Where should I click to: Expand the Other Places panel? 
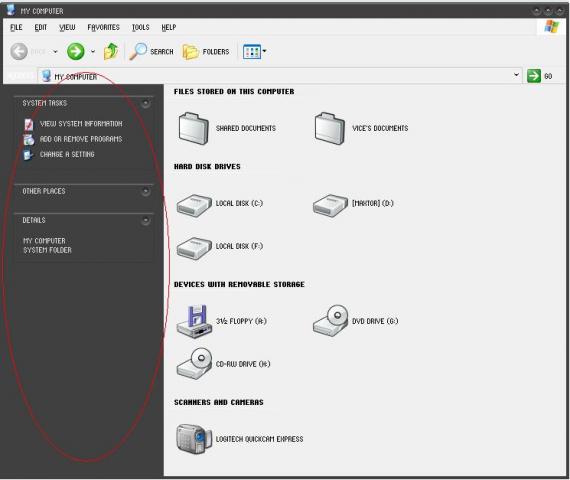pos(145,191)
